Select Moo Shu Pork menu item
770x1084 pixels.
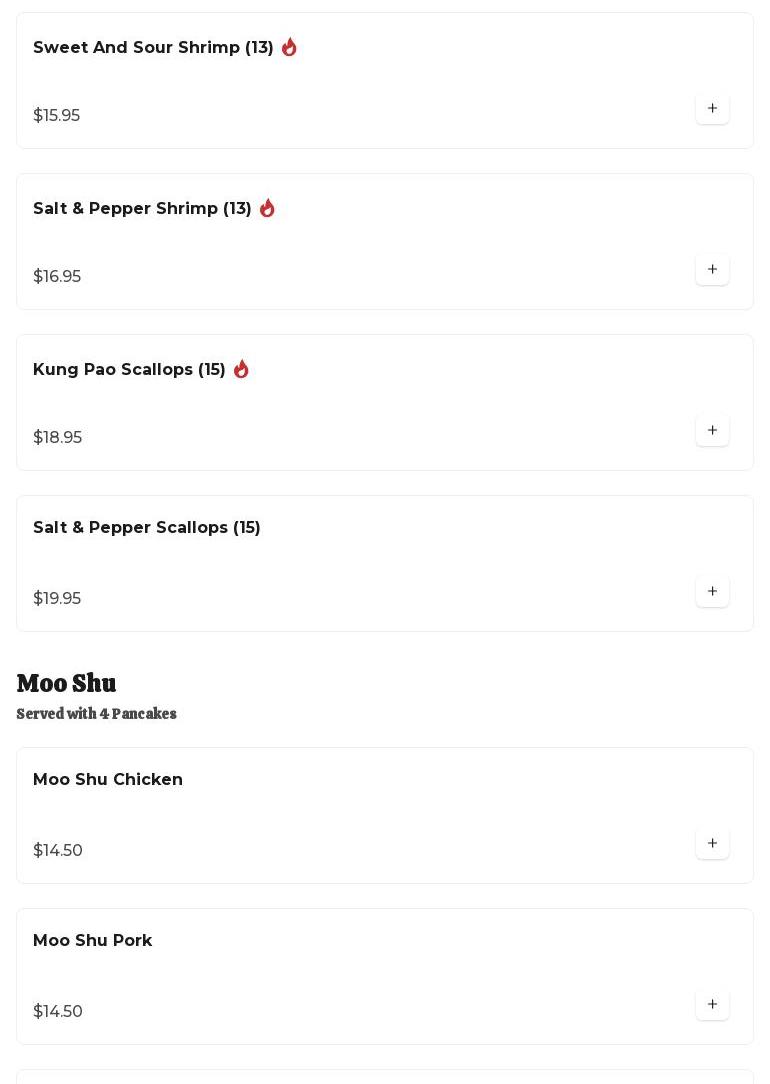click(x=93, y=941)
